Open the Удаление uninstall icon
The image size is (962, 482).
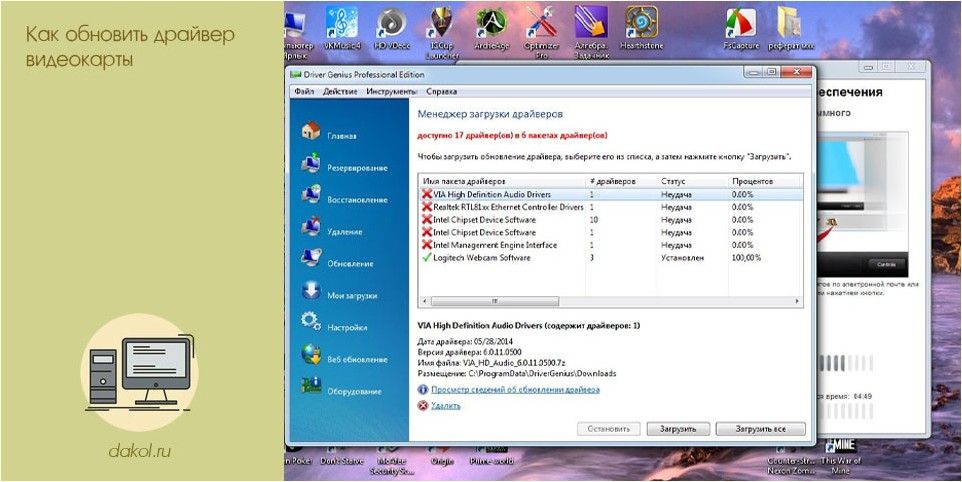[x=311, y=227]
